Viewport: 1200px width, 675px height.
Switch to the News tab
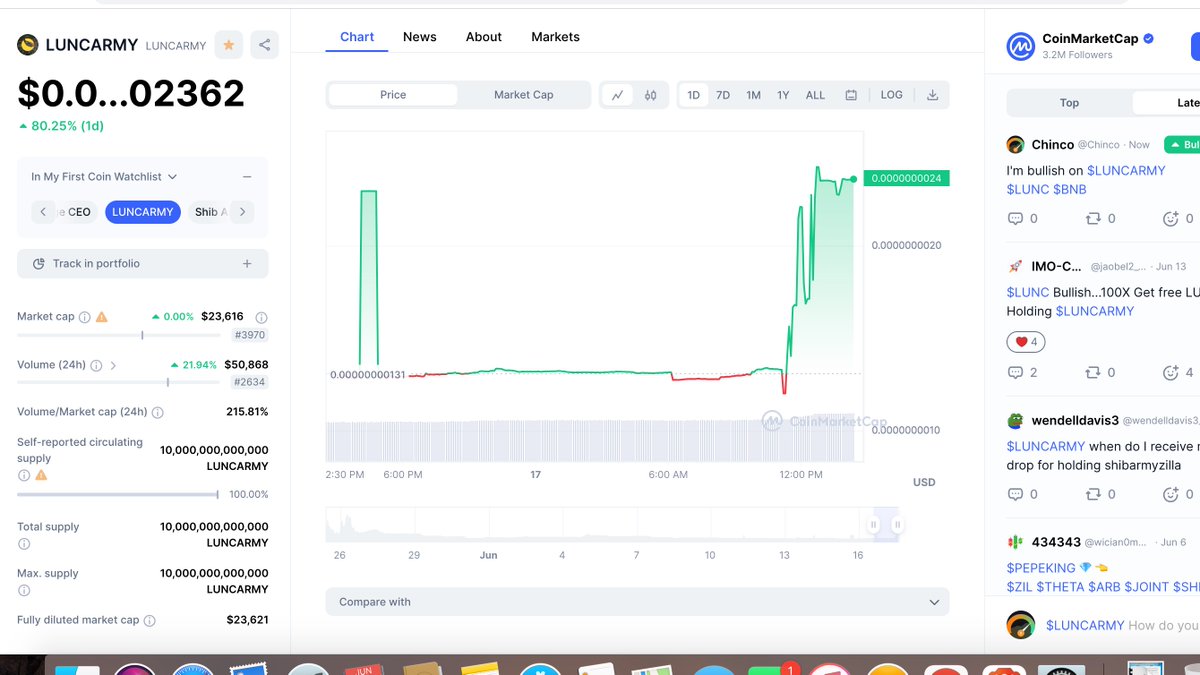[x=419, y=36]
